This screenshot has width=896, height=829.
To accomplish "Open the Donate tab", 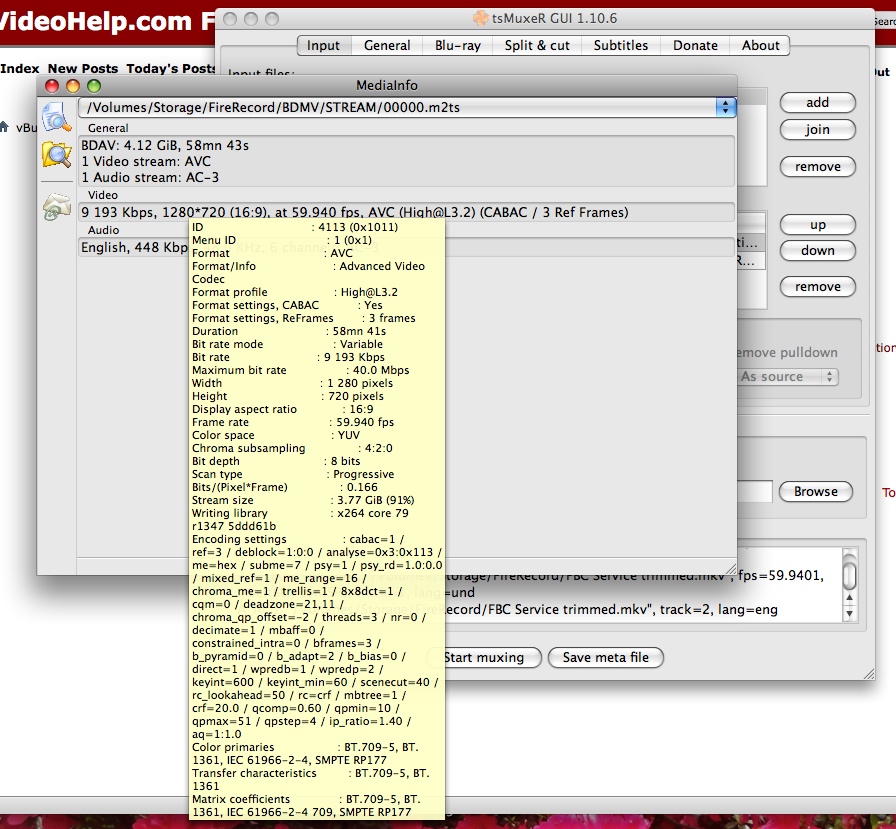I will 695,46.
